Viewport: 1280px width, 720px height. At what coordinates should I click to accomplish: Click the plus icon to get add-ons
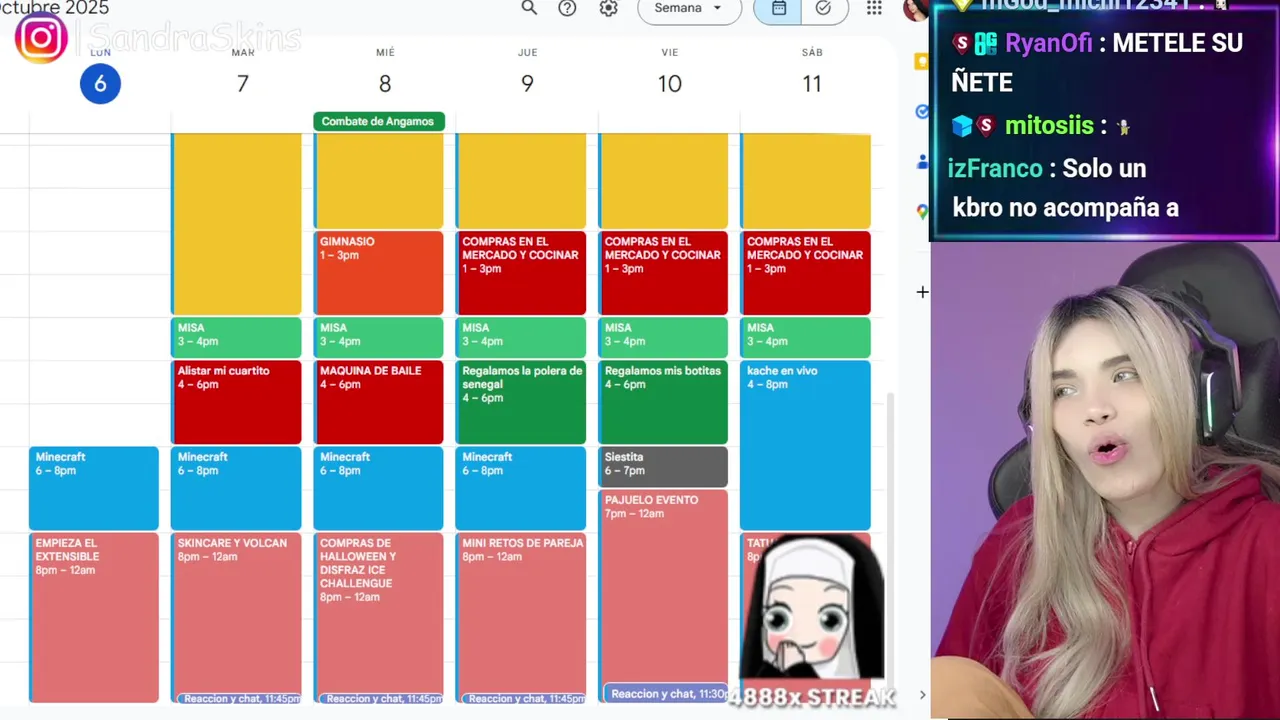(922, 292)
